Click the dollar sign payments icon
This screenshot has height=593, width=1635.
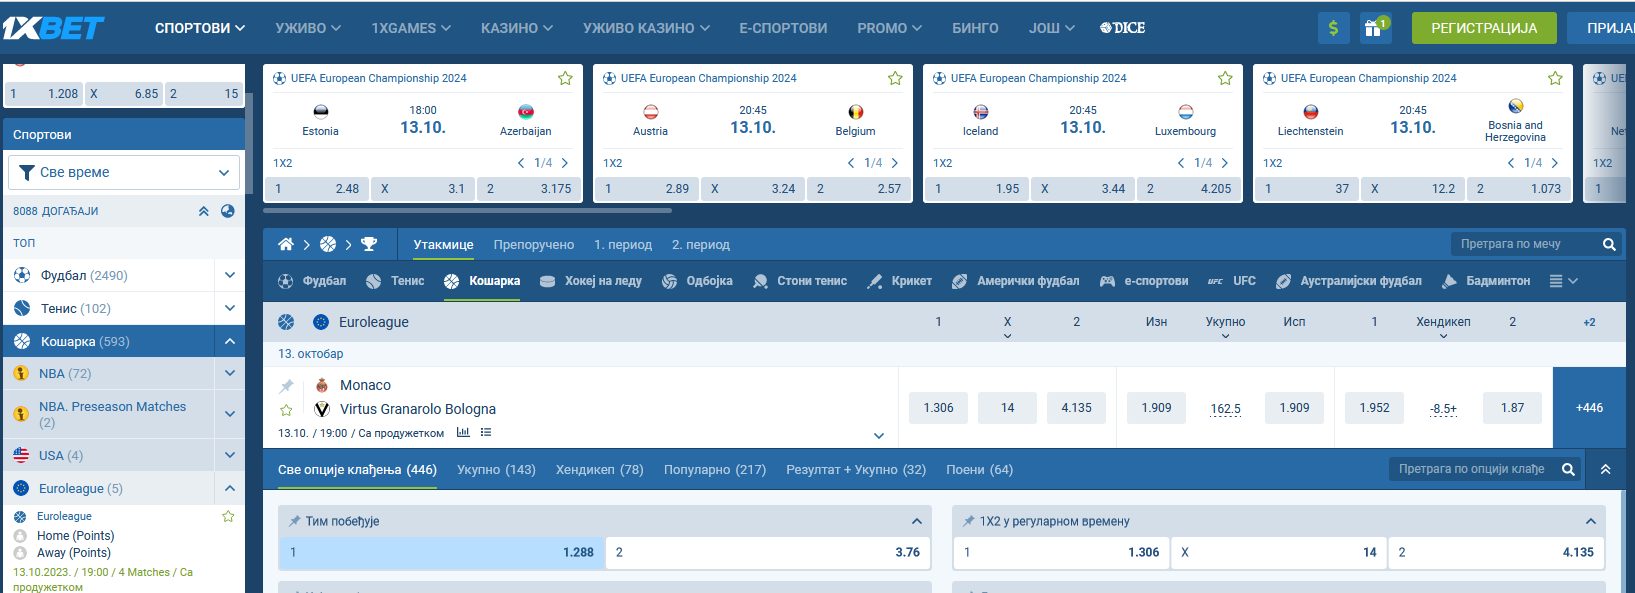click(1333, 28)
